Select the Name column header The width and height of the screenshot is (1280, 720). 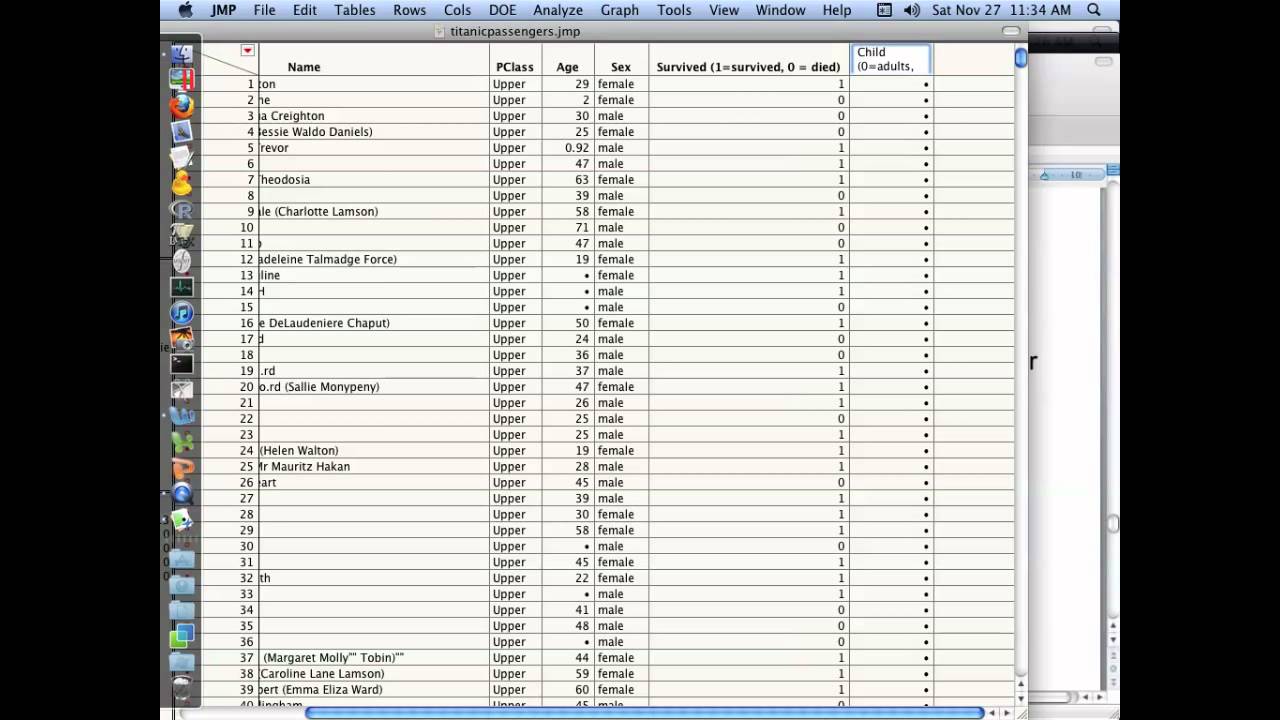coord(304,67)
